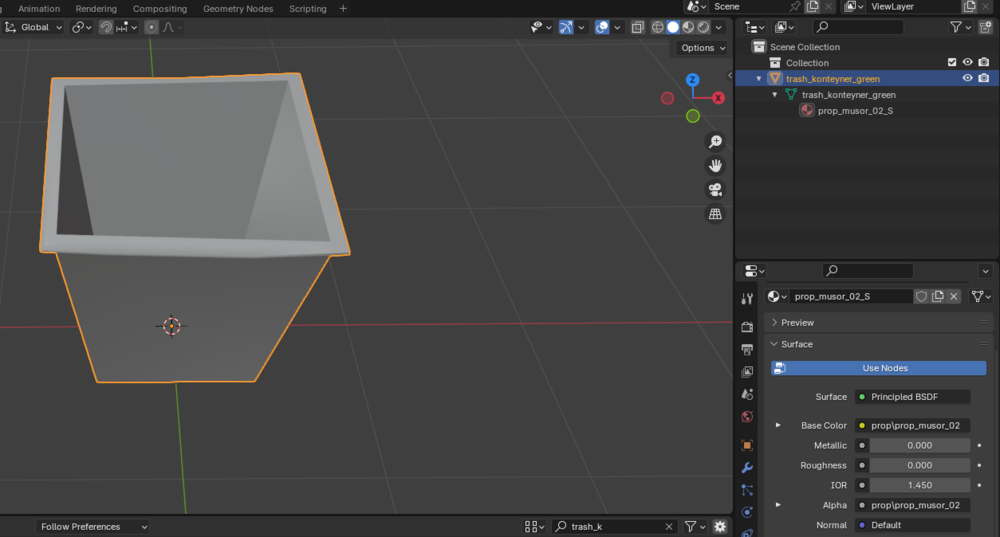The width and height of the screenshot is (1000, 537).
Task: Open the Object properties orange square tab
Action: coord(747,445)
